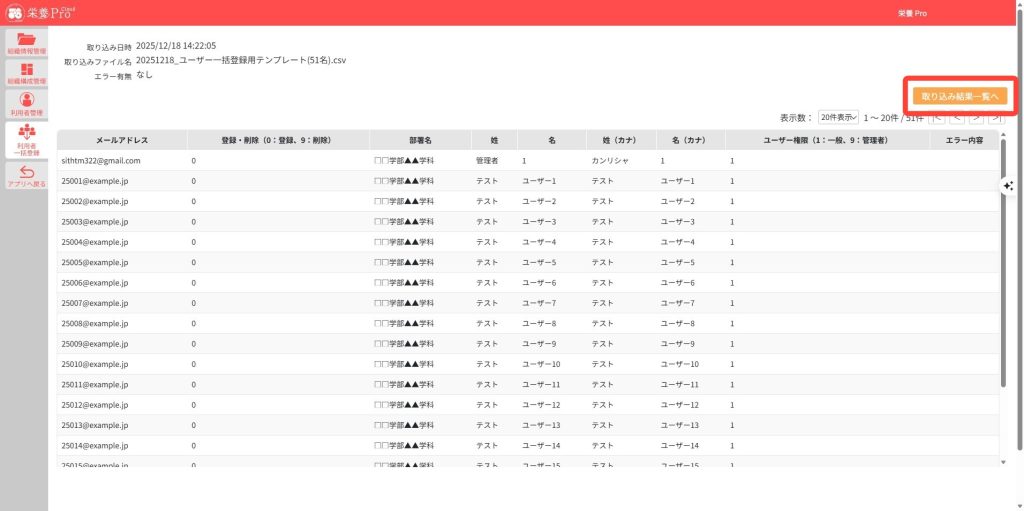Screen dimensions: 1024x511
Task: Click the sparkle assistant icon at right edge
Action: 1008,186
